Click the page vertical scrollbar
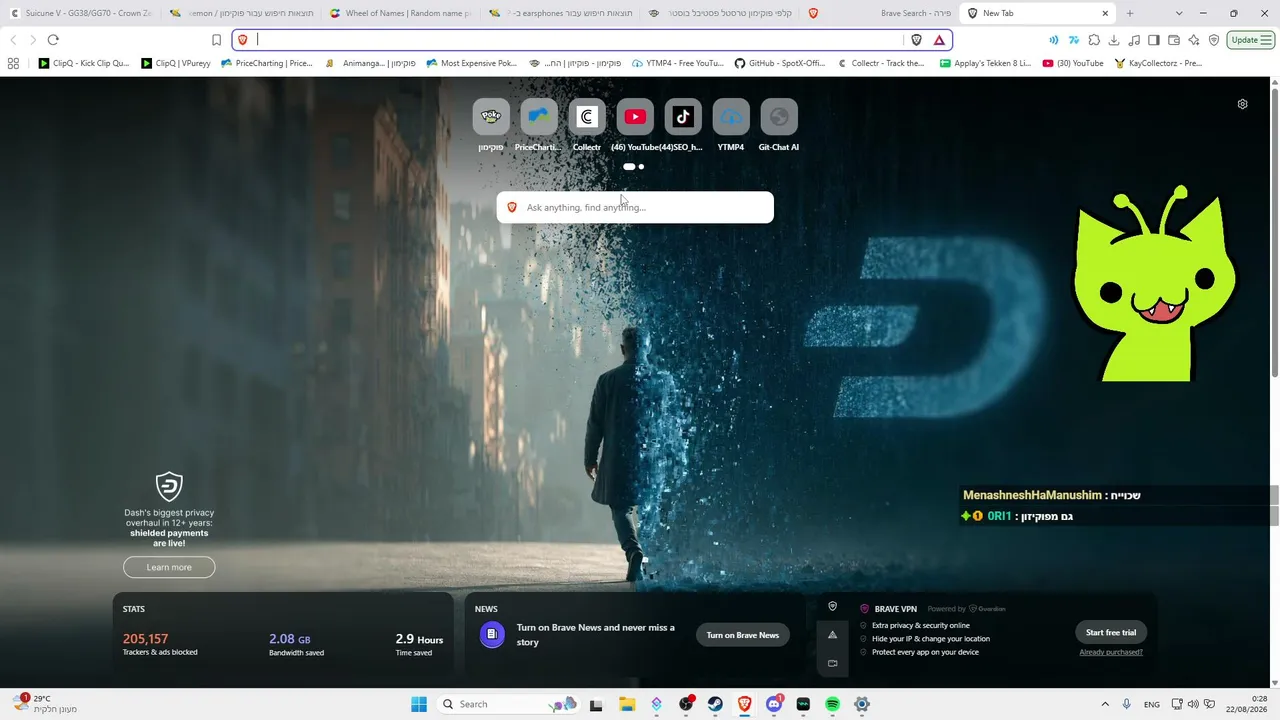The width and height of the screenshot is (1280, 720). [1275, 232]
